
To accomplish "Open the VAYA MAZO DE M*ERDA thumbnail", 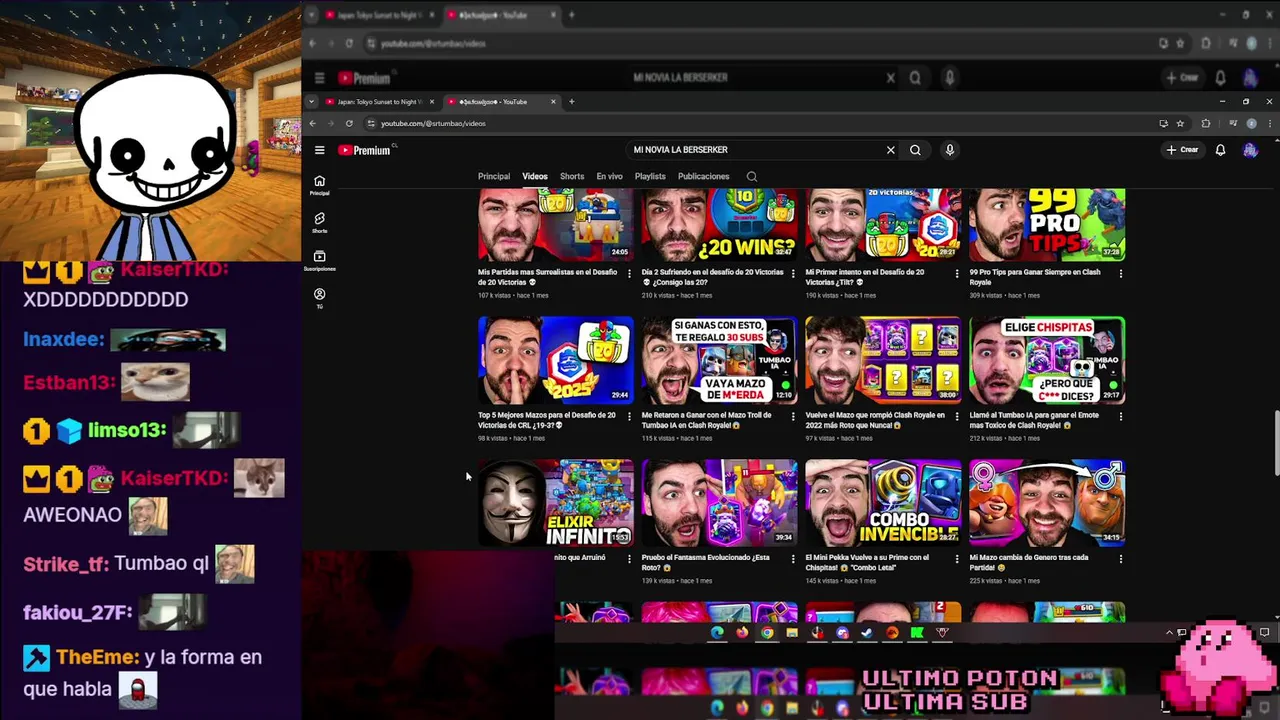I will 720,360.
